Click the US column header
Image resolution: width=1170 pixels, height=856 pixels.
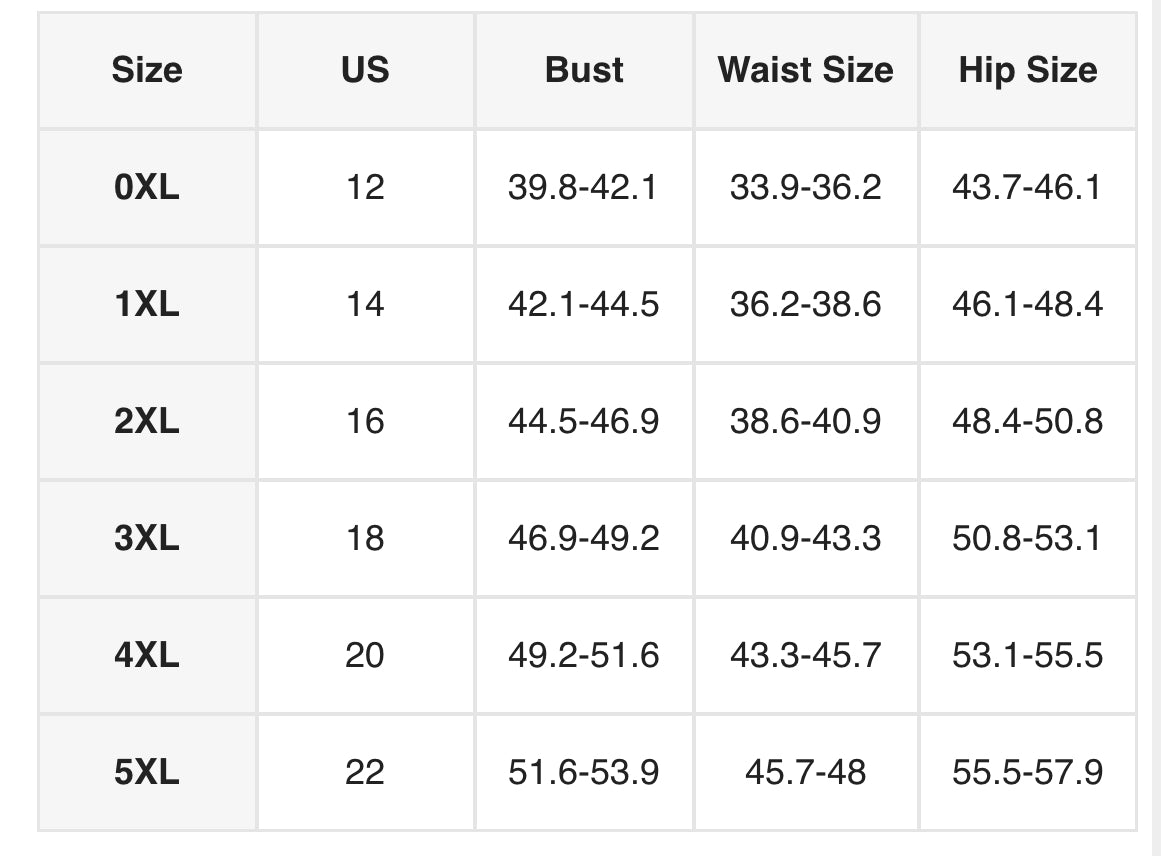point(365,70)
